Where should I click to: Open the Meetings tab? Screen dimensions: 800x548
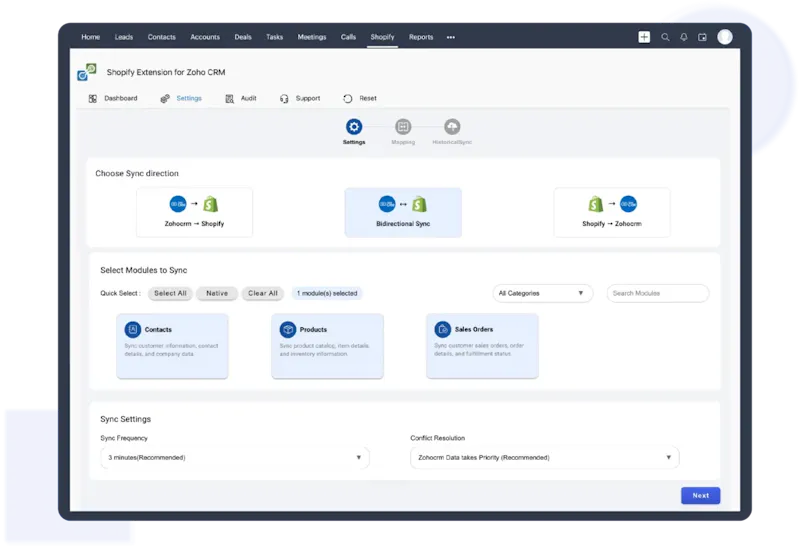tap(312, 37)
